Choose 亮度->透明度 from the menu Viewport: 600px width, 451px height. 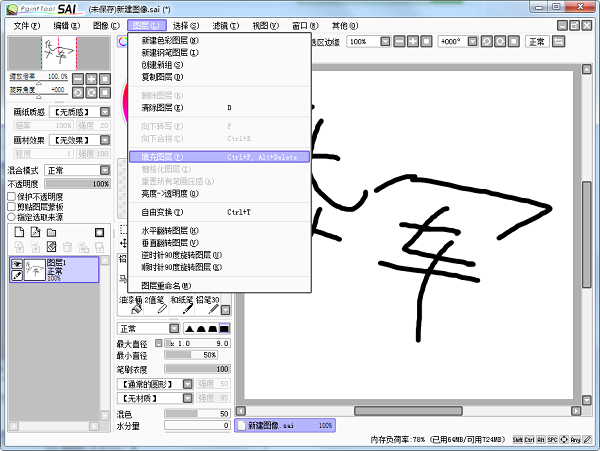[x=219, y=194]
